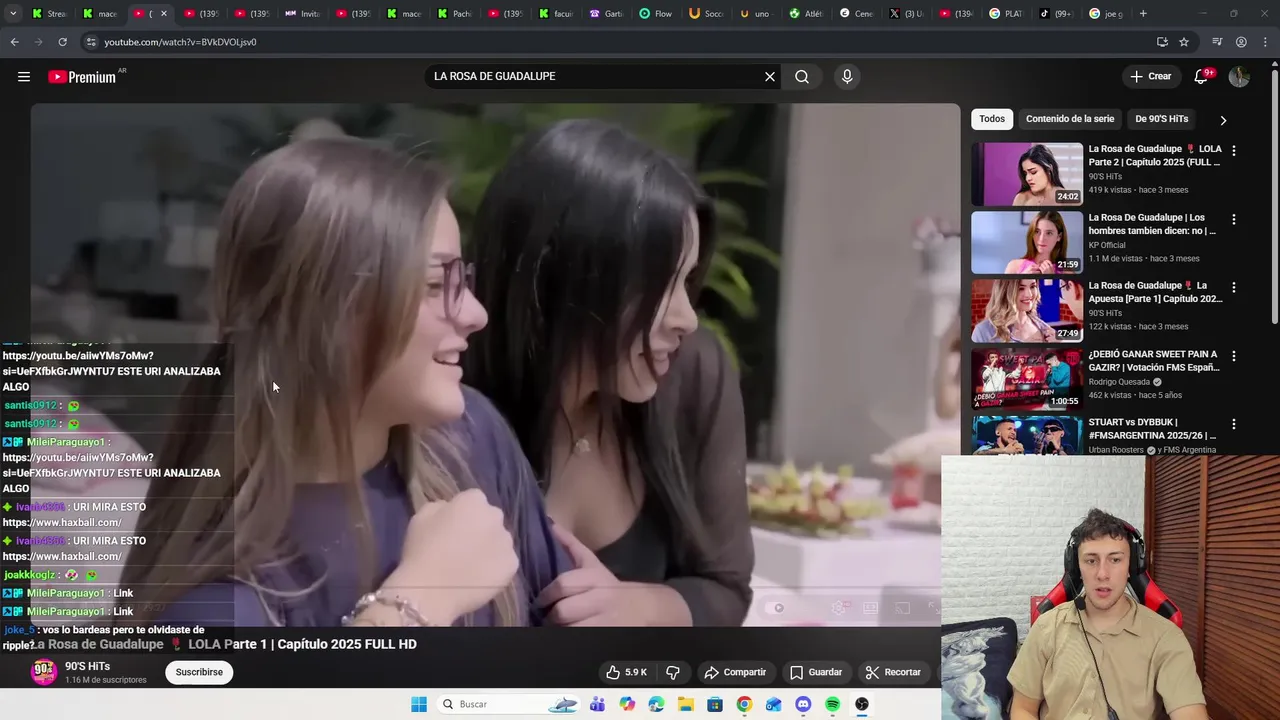The image size is (1280, 720).
Task: Open the YouTube hamburger guide menu
Action: pos(24,77)
